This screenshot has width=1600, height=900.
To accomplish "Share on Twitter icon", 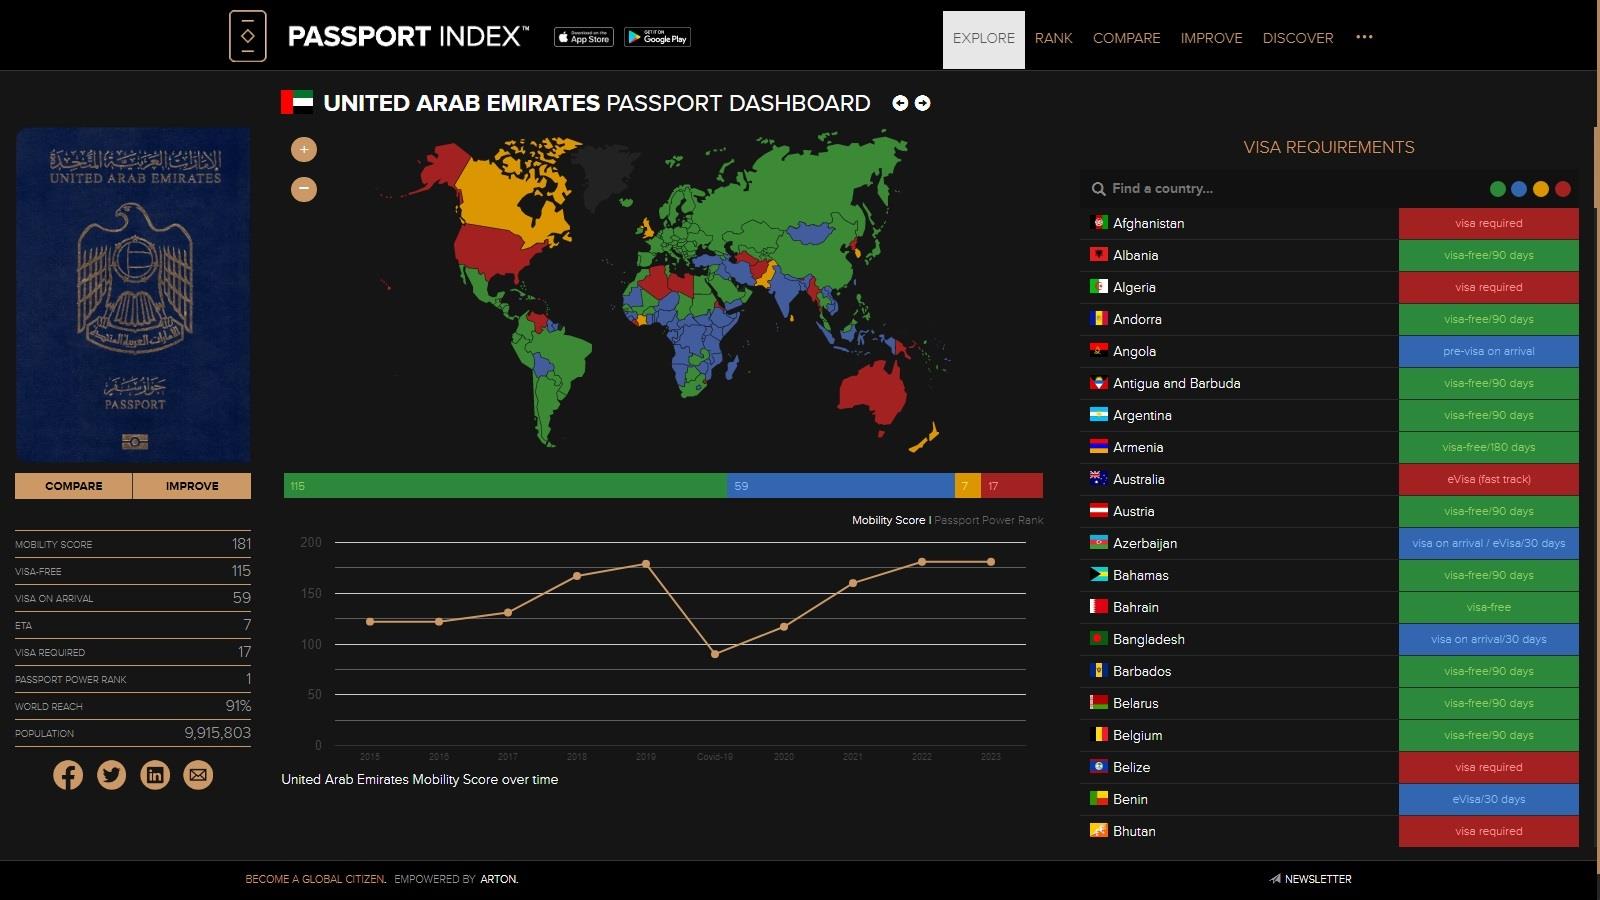I will coord(111,775).
